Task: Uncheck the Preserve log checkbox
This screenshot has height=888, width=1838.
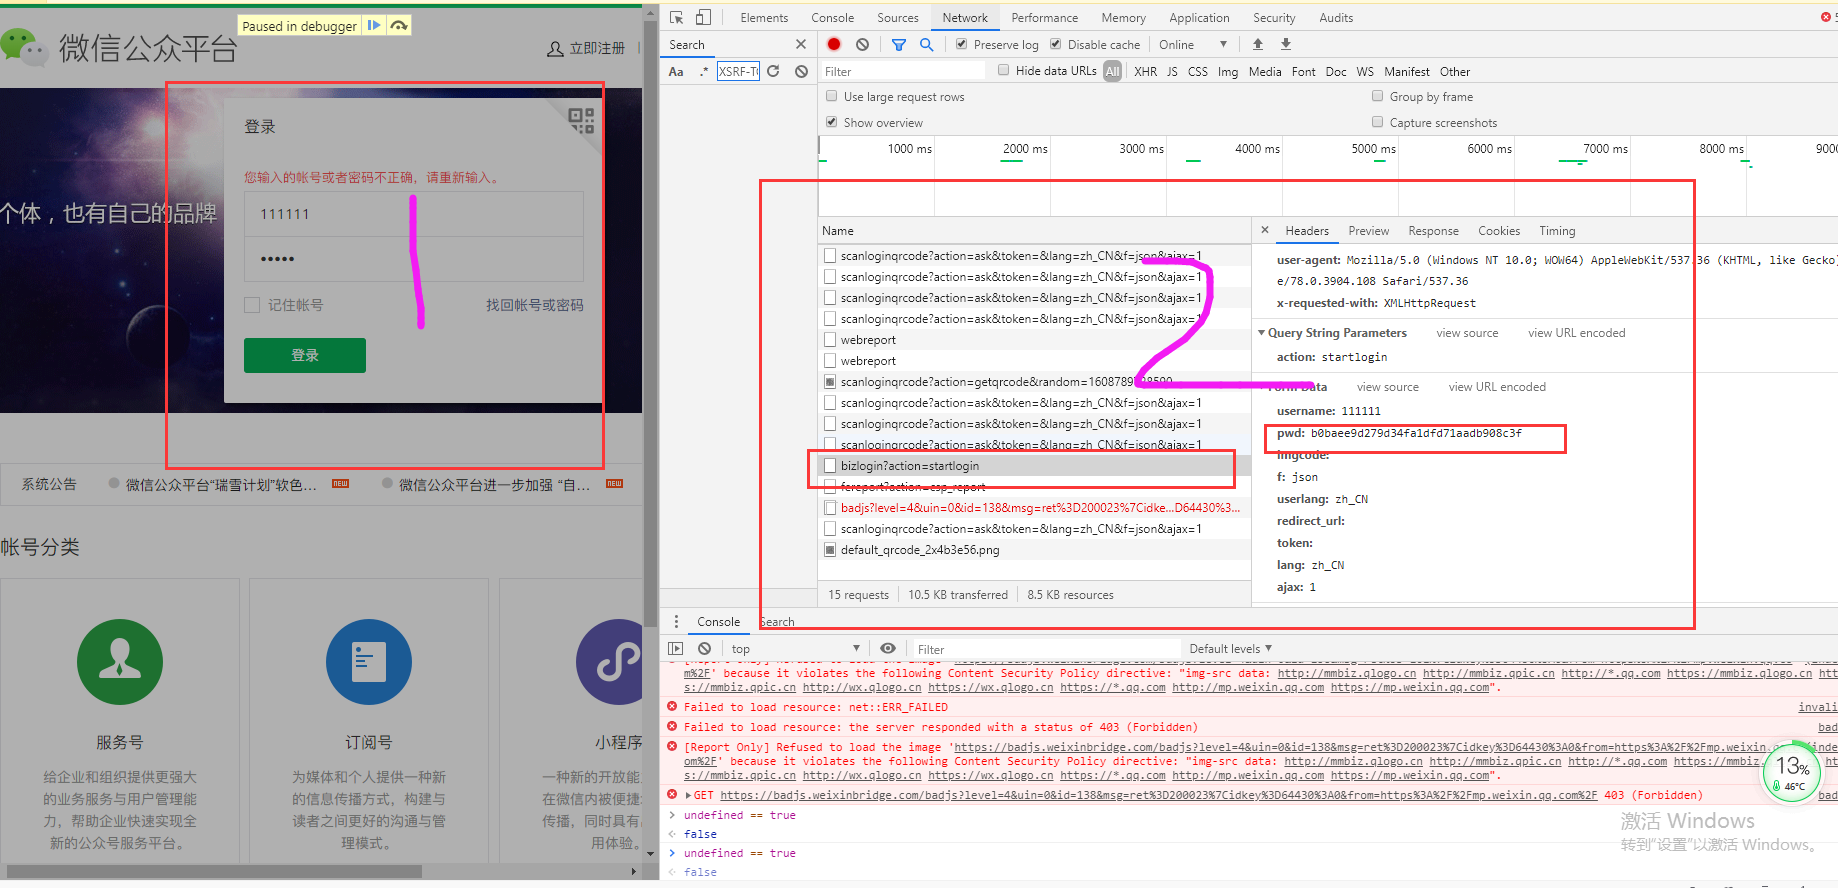Action: coord(961,44)
